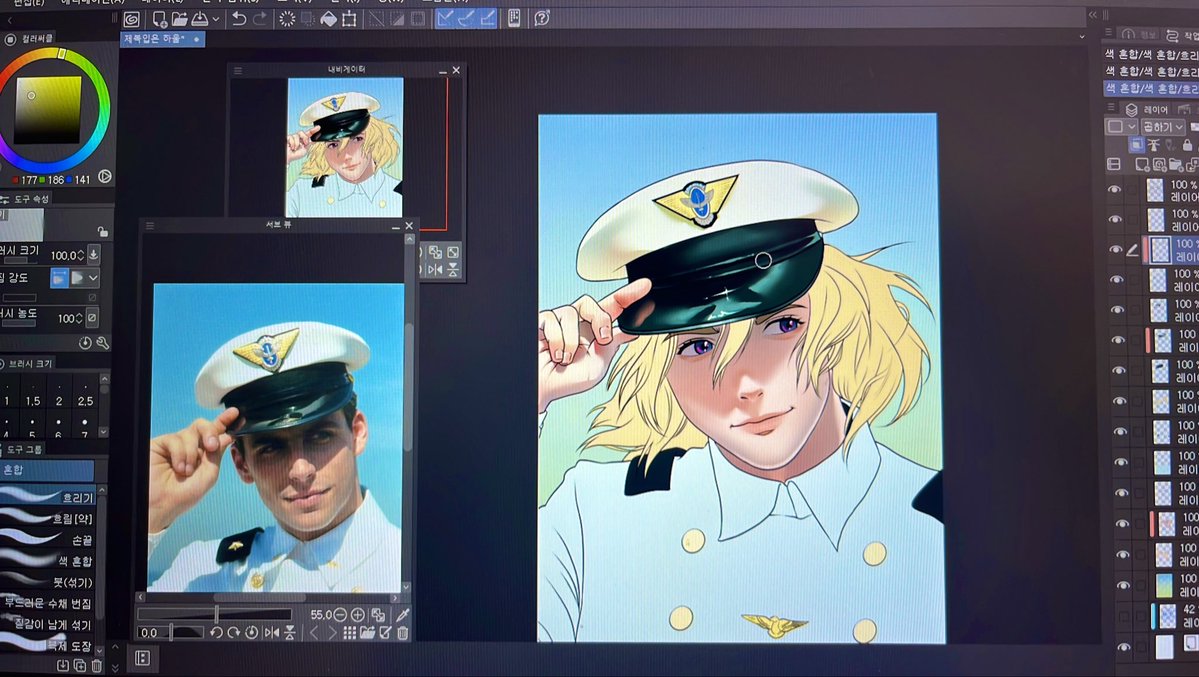The width and height of the screenshot is (1199, 677).
Task: Open the 컬러써클 color wheel tab
Action: 31,38
